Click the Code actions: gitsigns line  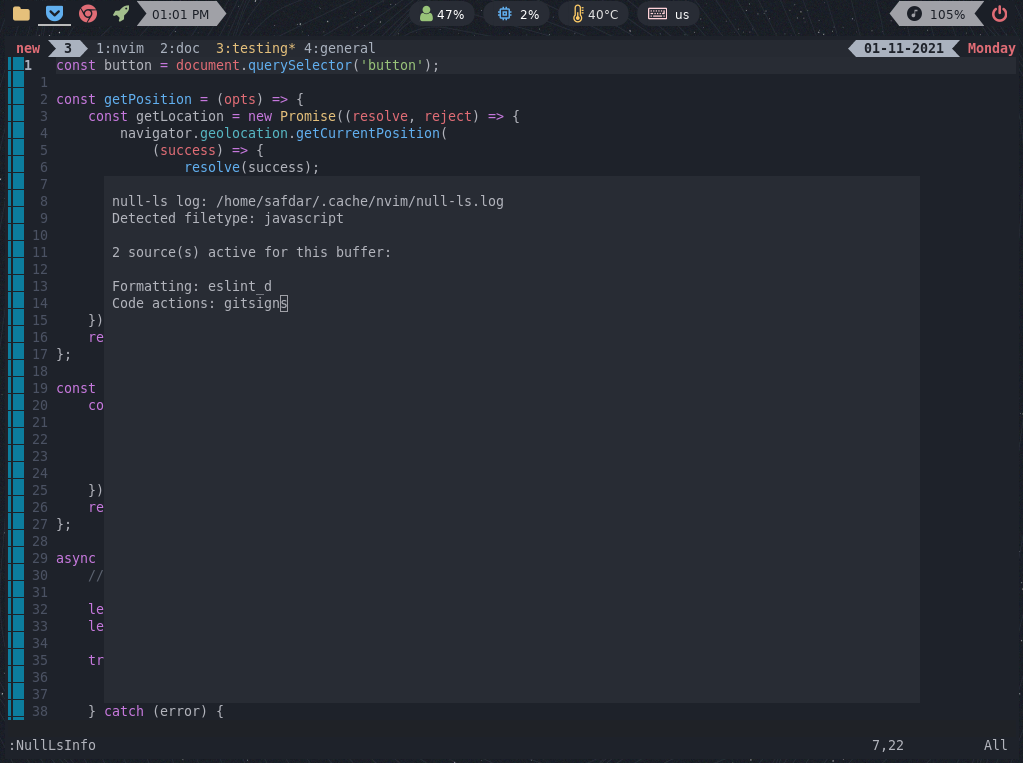[x=200, y=303]
